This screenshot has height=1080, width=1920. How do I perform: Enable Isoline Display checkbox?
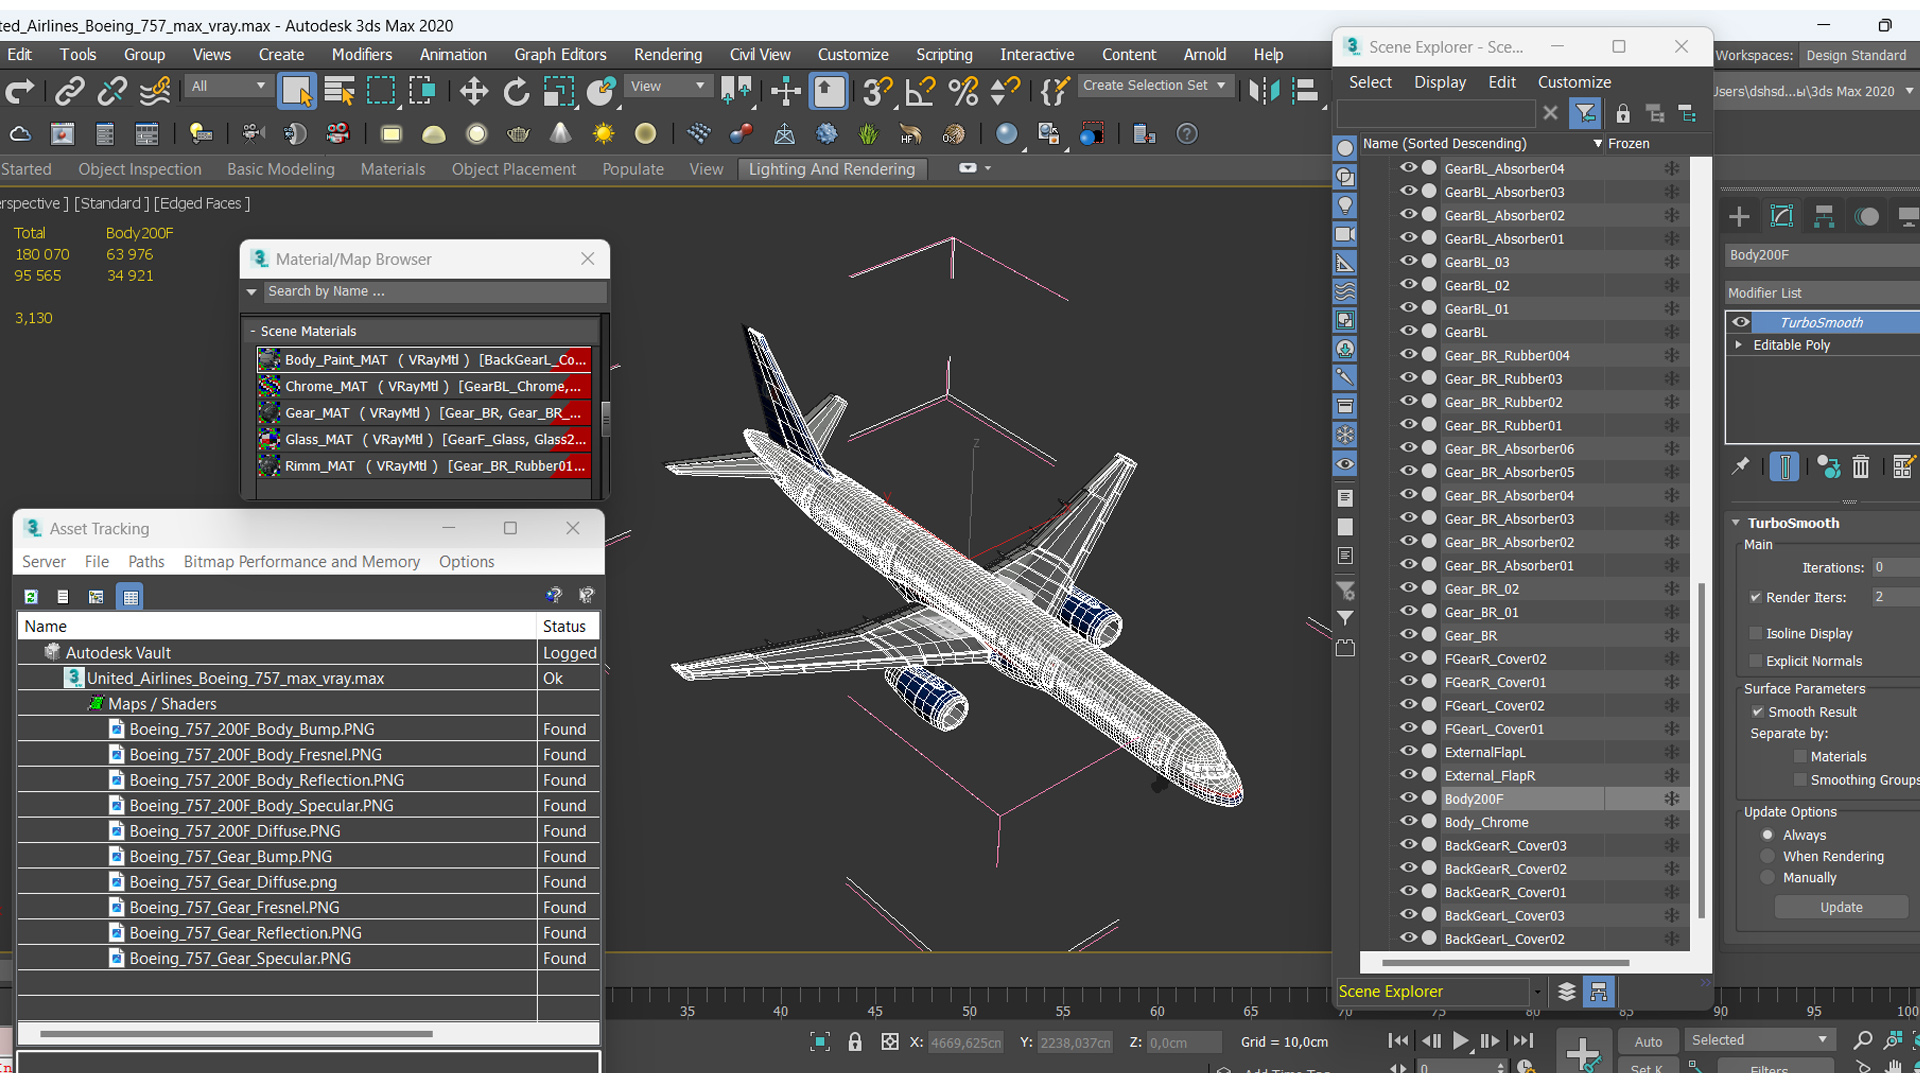1755,633
